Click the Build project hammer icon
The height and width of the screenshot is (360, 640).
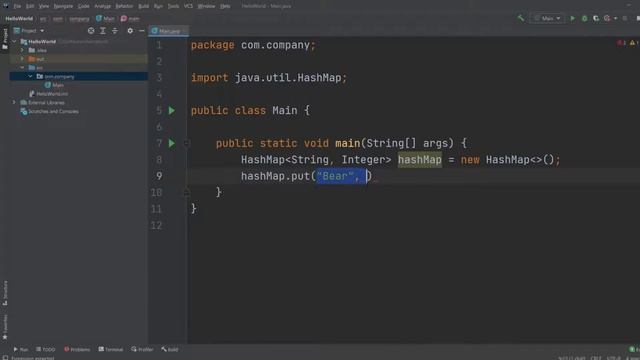520,18
